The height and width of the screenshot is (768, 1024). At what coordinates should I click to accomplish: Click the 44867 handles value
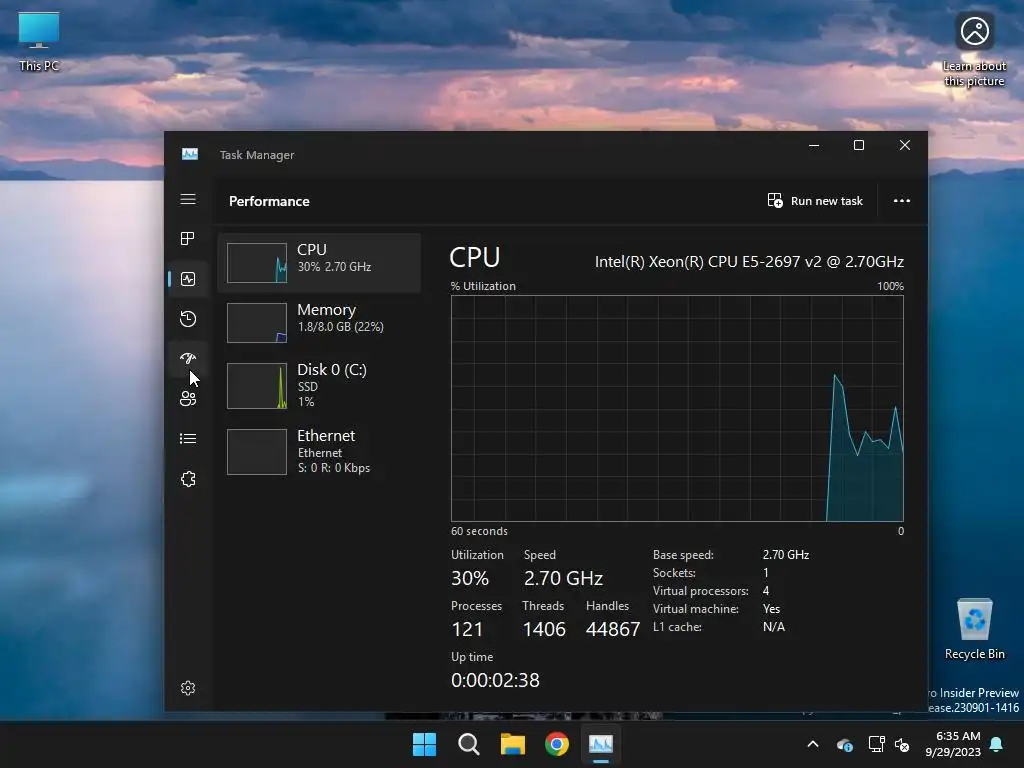click(x=613, y=629)
